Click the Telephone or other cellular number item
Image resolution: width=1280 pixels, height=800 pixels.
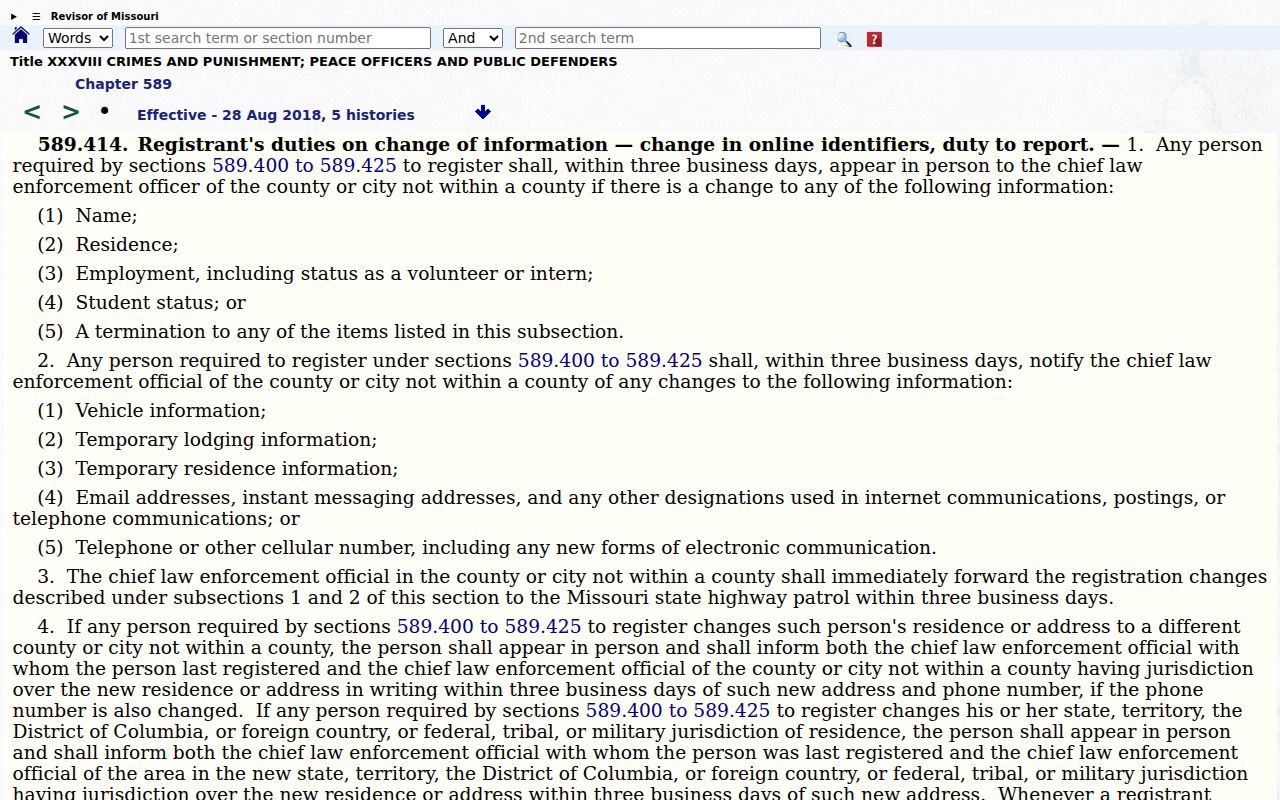click(487, 548)
